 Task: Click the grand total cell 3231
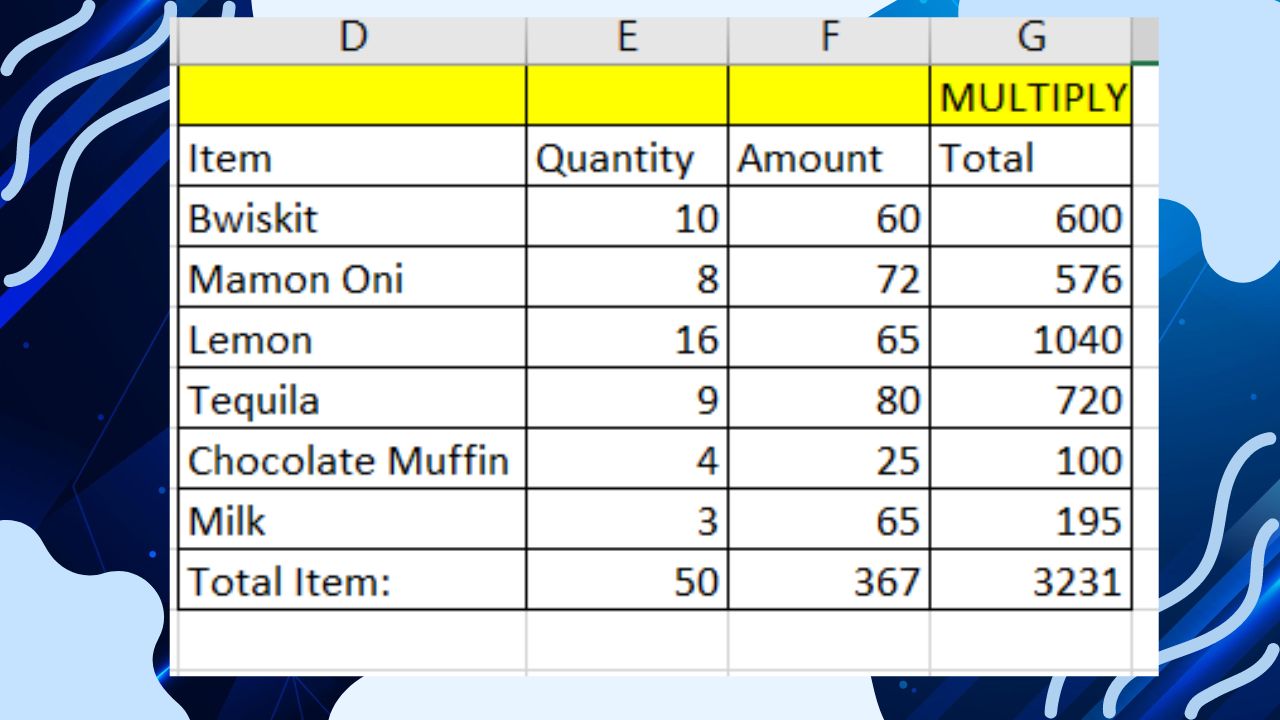1031,581
